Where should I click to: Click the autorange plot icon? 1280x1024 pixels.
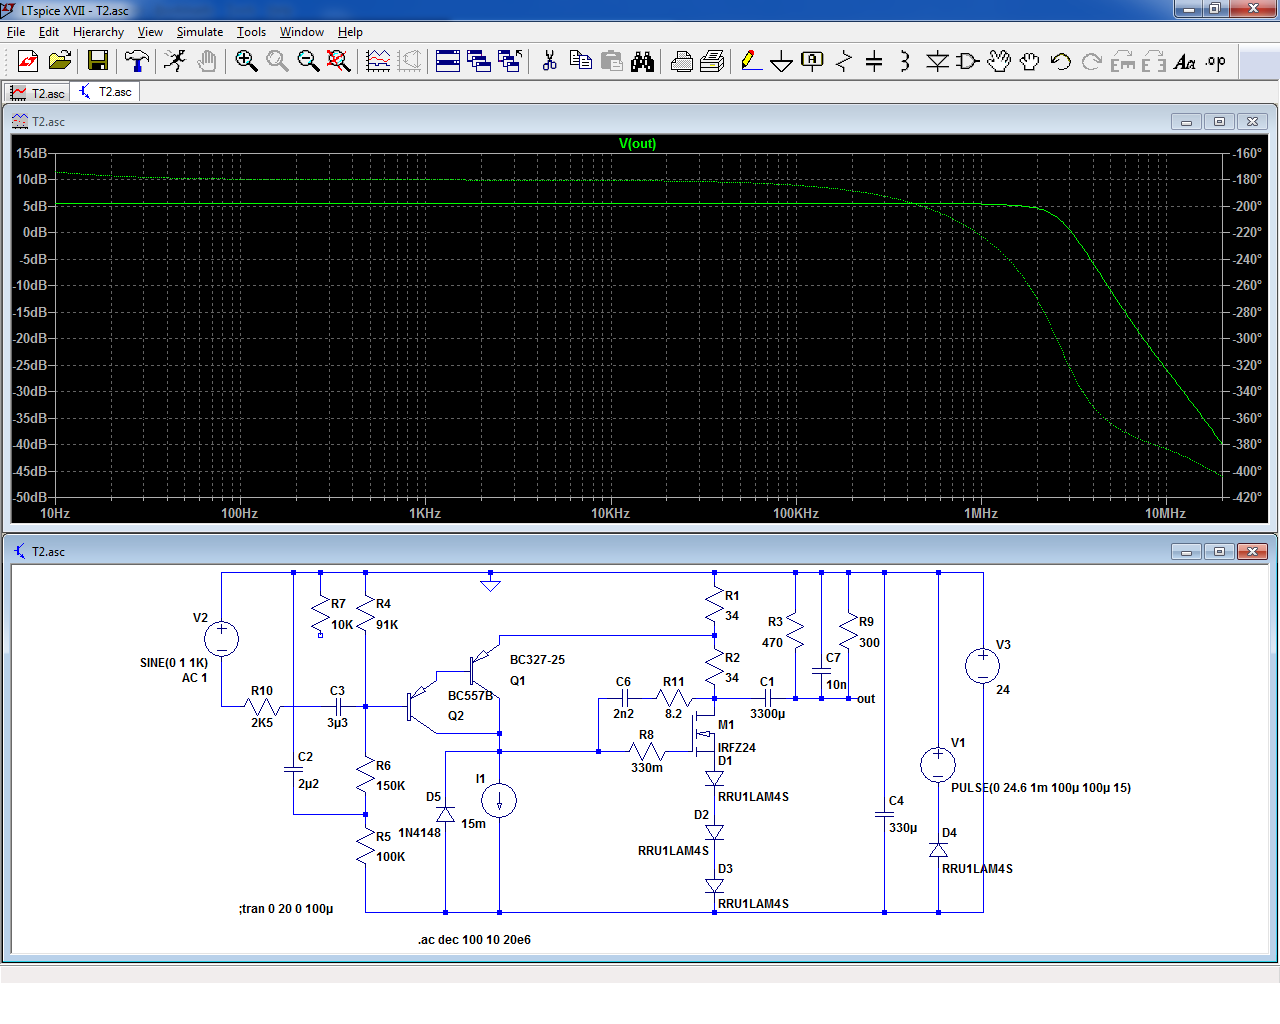coord(378,62)
